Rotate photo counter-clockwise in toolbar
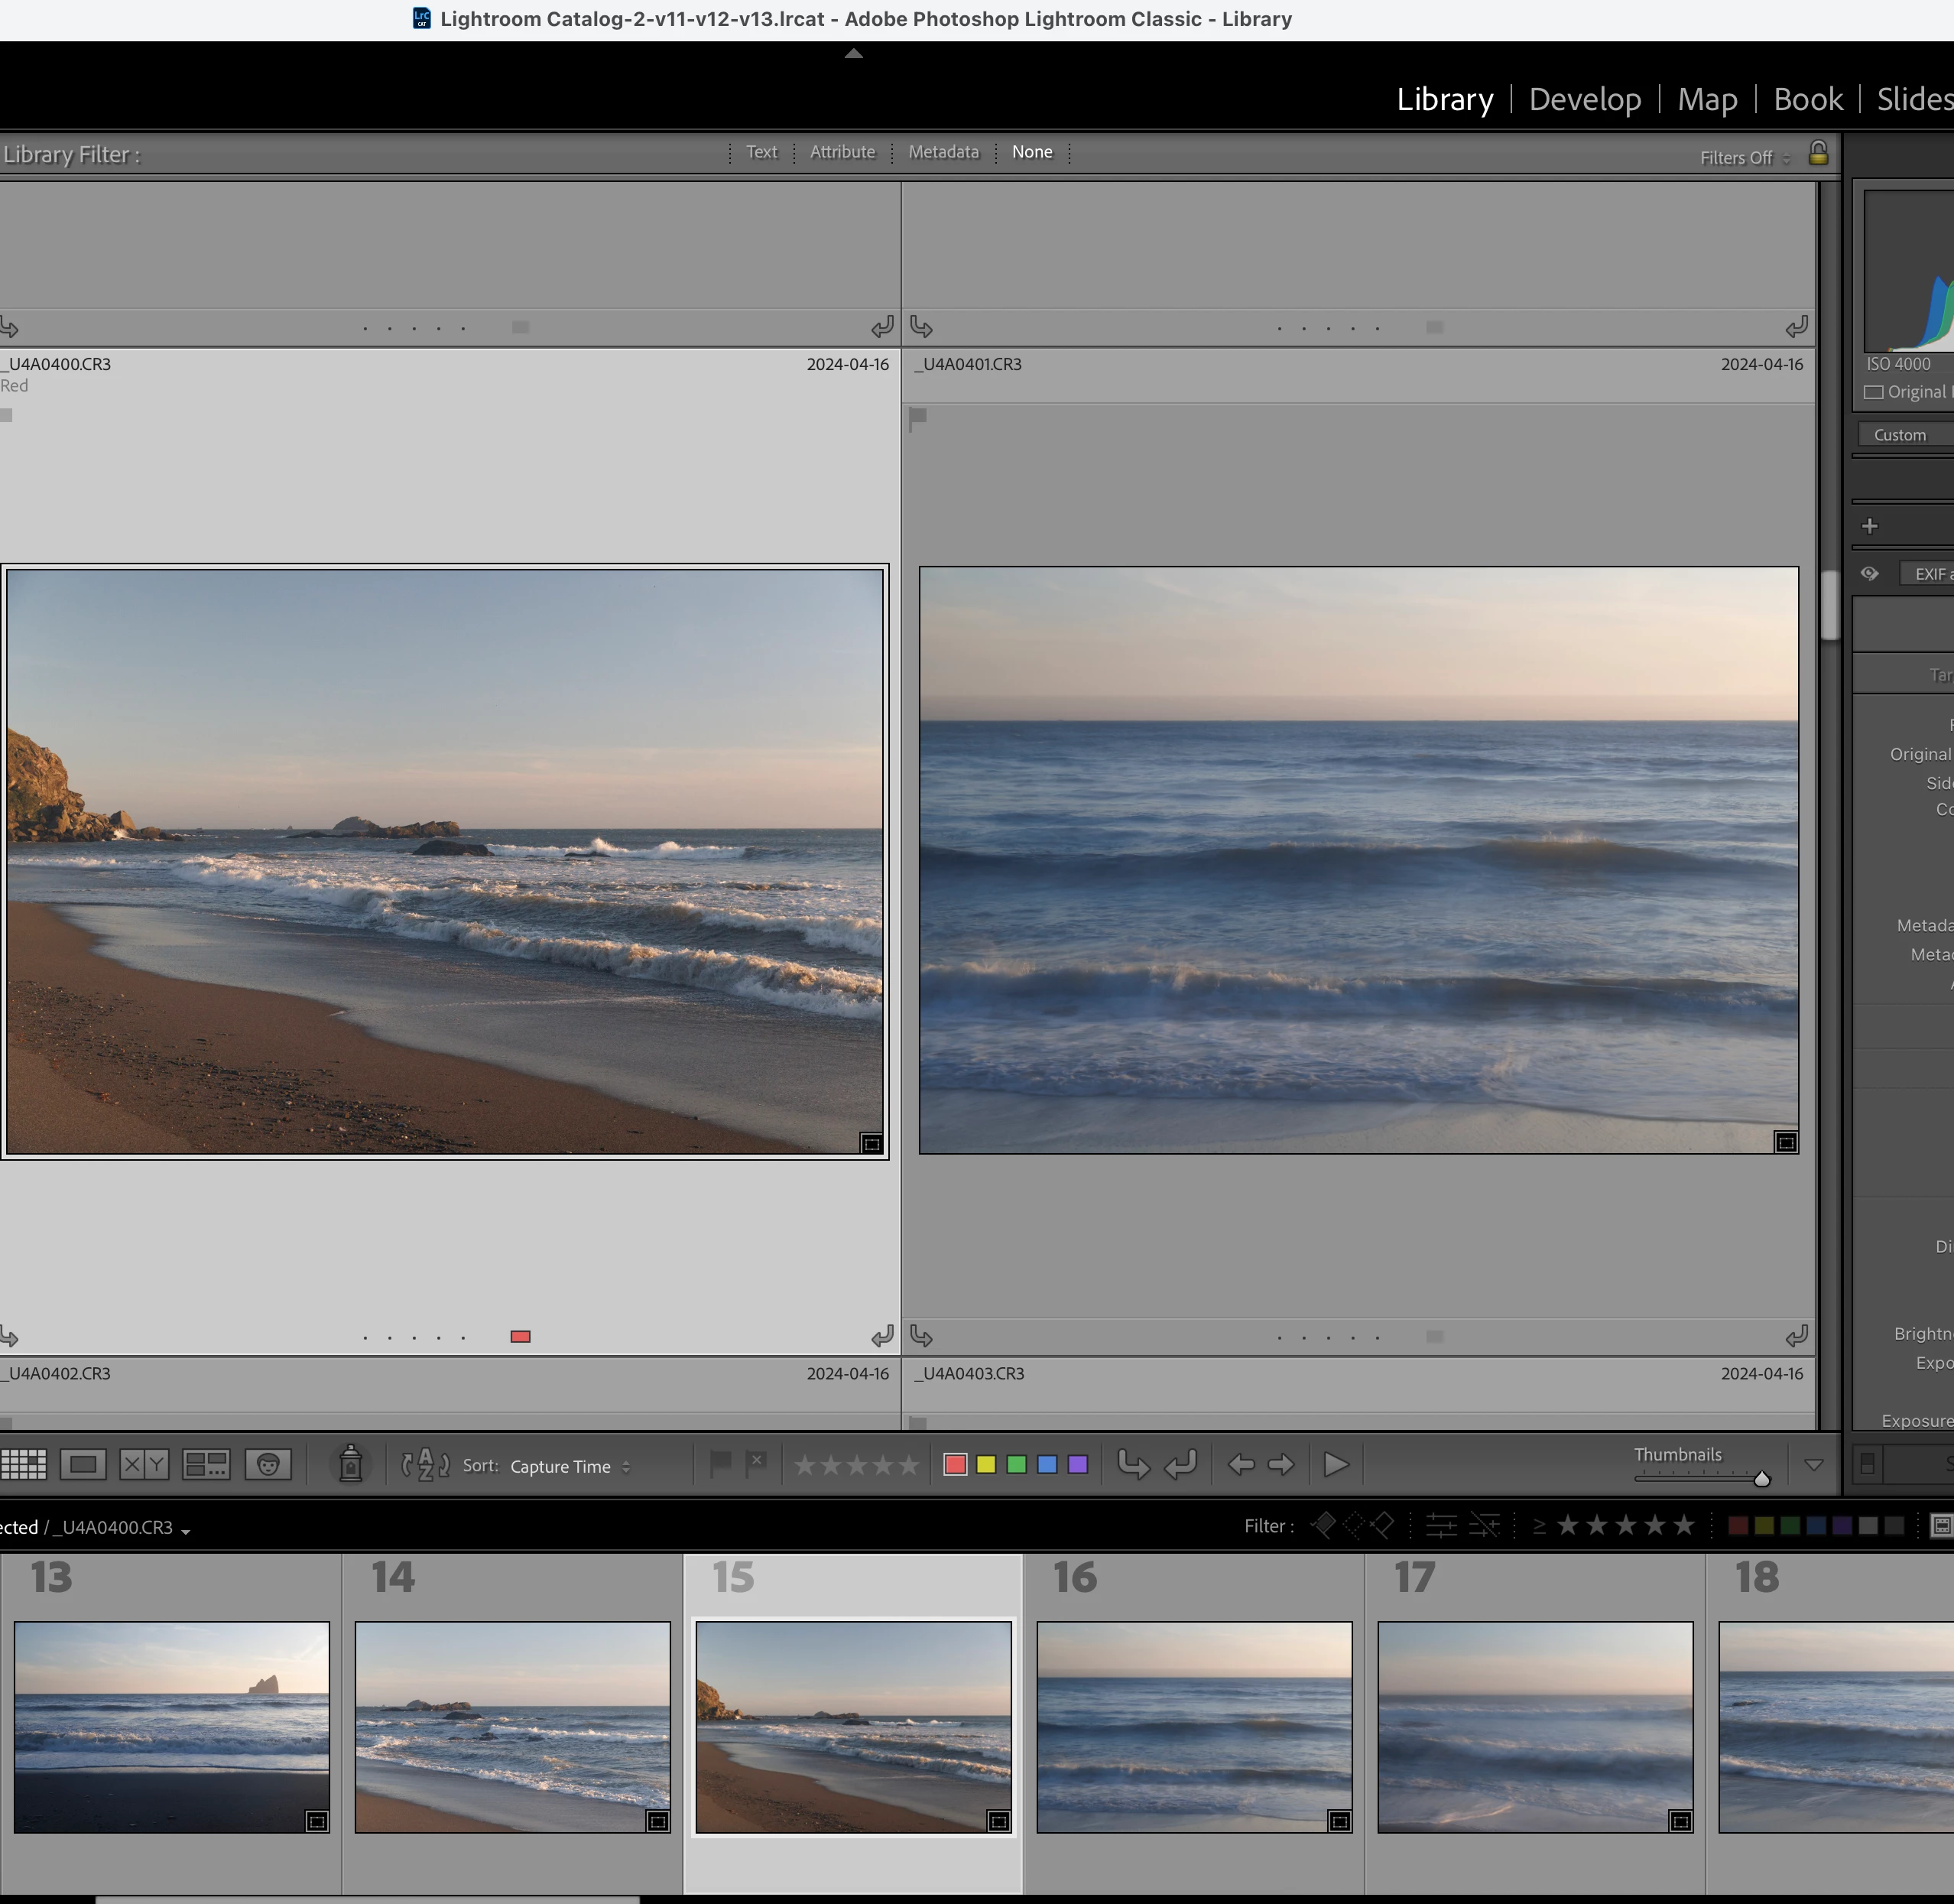Viewport: 1954px width, 1904px height. point(1132,1465)
